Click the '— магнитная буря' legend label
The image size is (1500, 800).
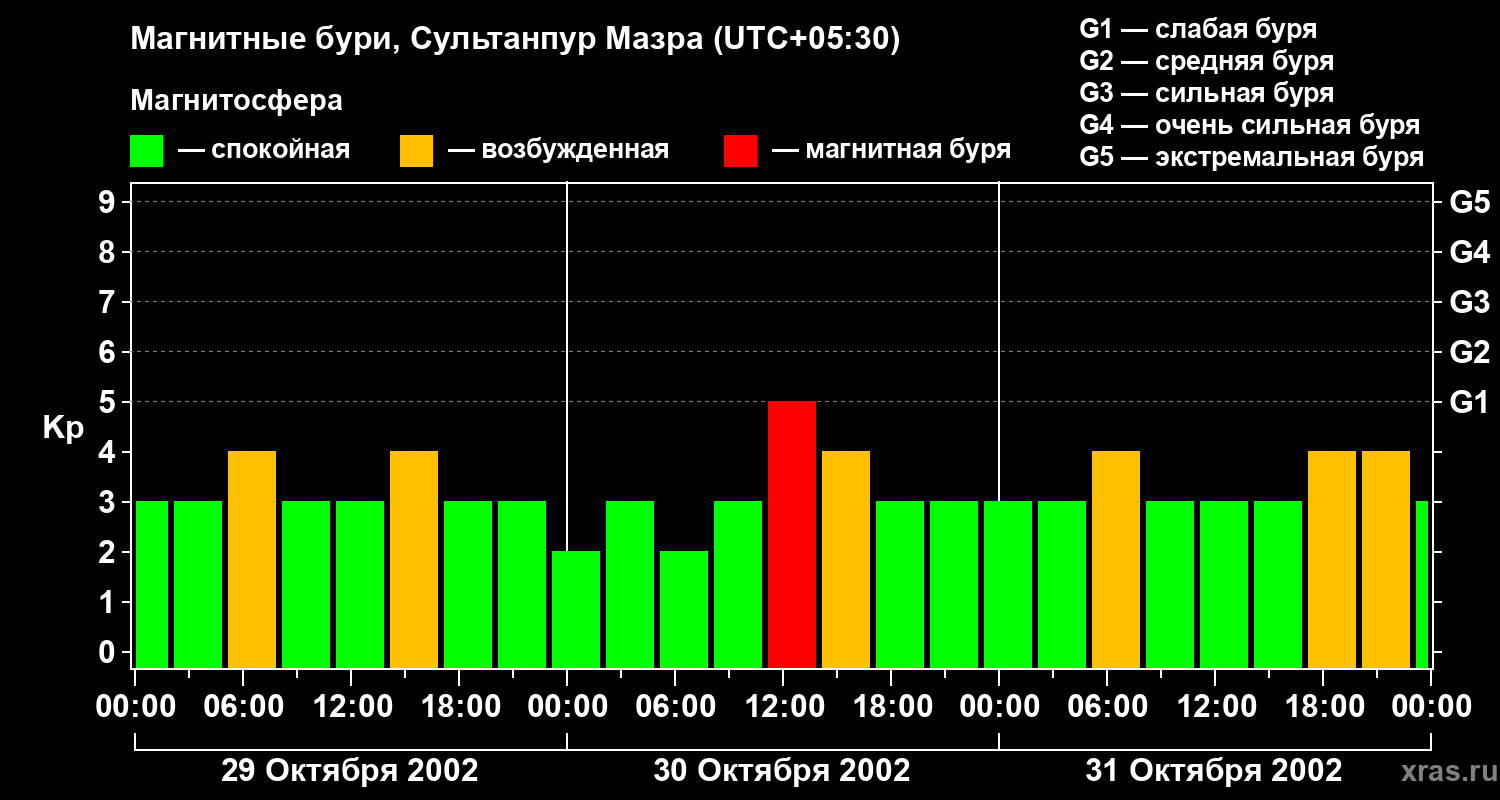[x=892, y=151]
